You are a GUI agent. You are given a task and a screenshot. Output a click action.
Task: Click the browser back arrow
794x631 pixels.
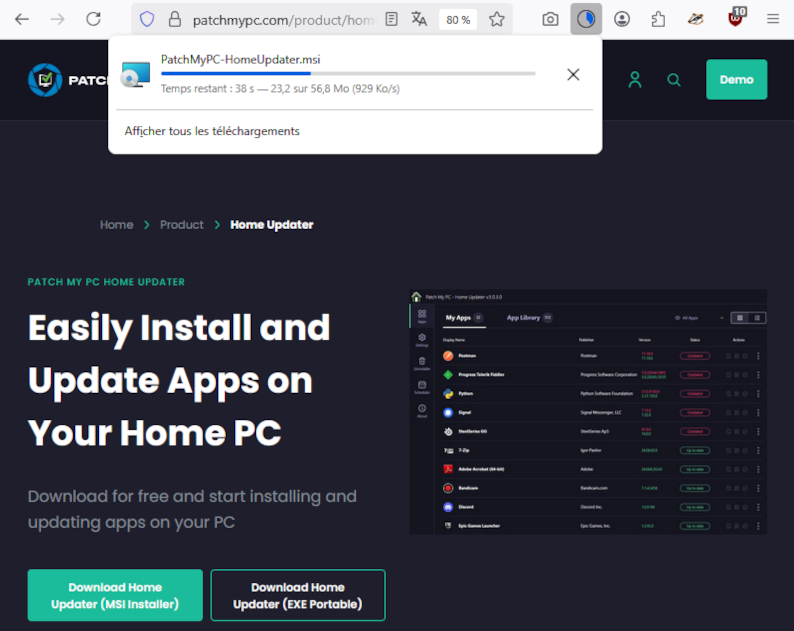click(x=21, y=19)
